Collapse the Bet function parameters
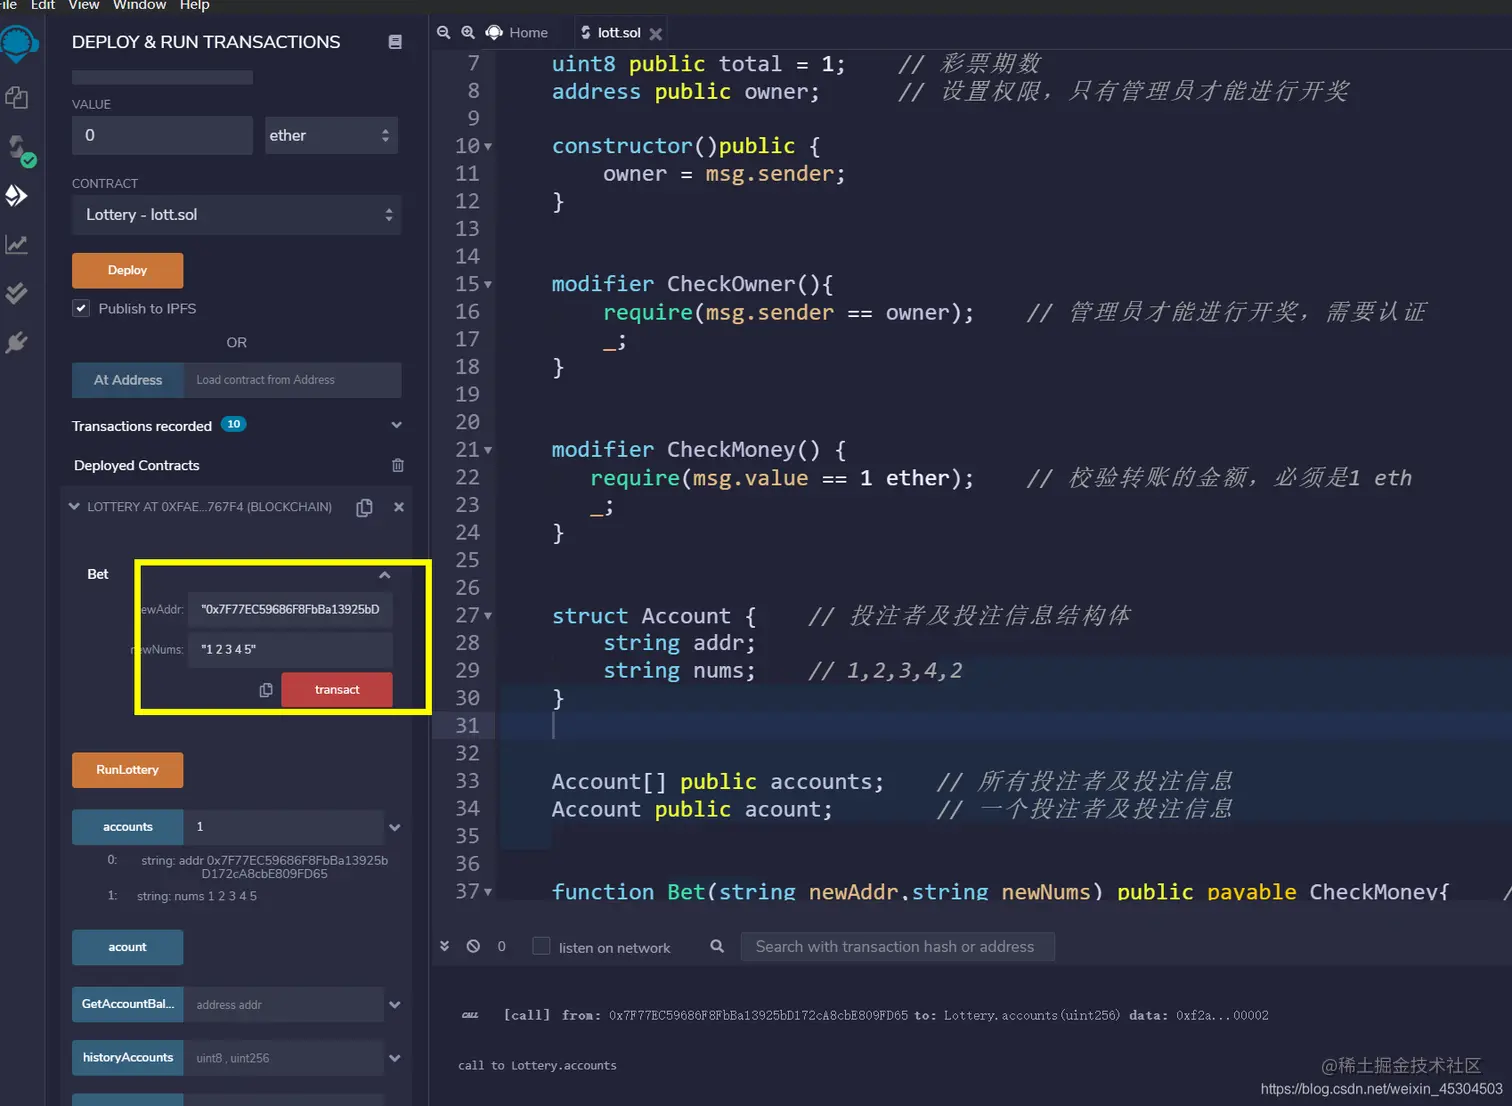 (x=384, y=575)
